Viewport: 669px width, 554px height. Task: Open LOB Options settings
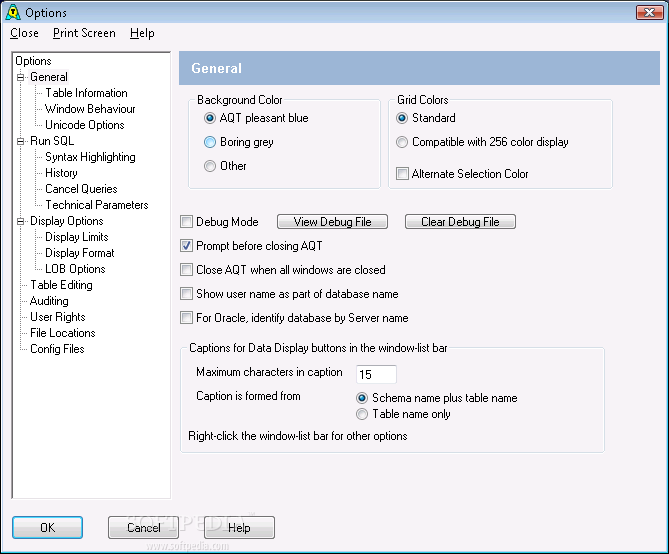click(x=75, y=269)
